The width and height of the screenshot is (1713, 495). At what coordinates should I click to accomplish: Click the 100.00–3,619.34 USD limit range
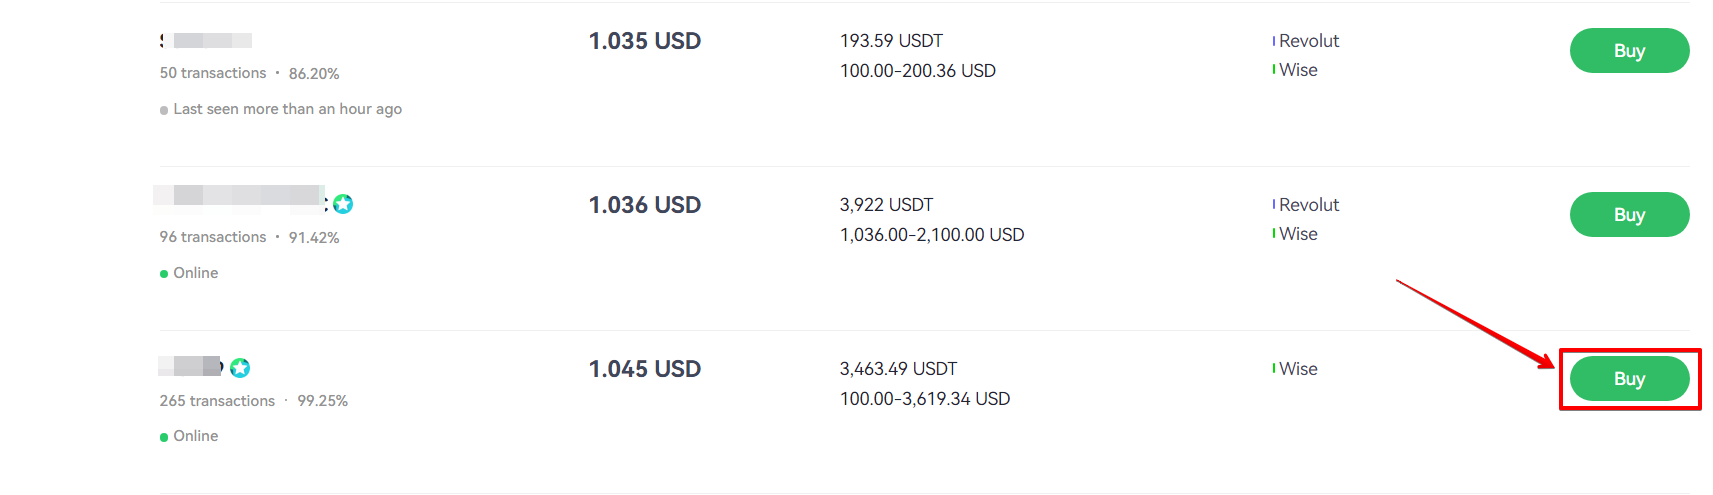[x=925, y=399]
